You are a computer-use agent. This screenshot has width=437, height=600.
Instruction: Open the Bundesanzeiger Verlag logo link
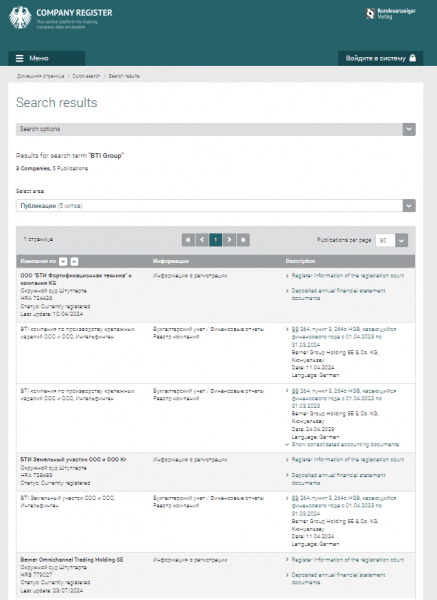(x=390, y=14)
